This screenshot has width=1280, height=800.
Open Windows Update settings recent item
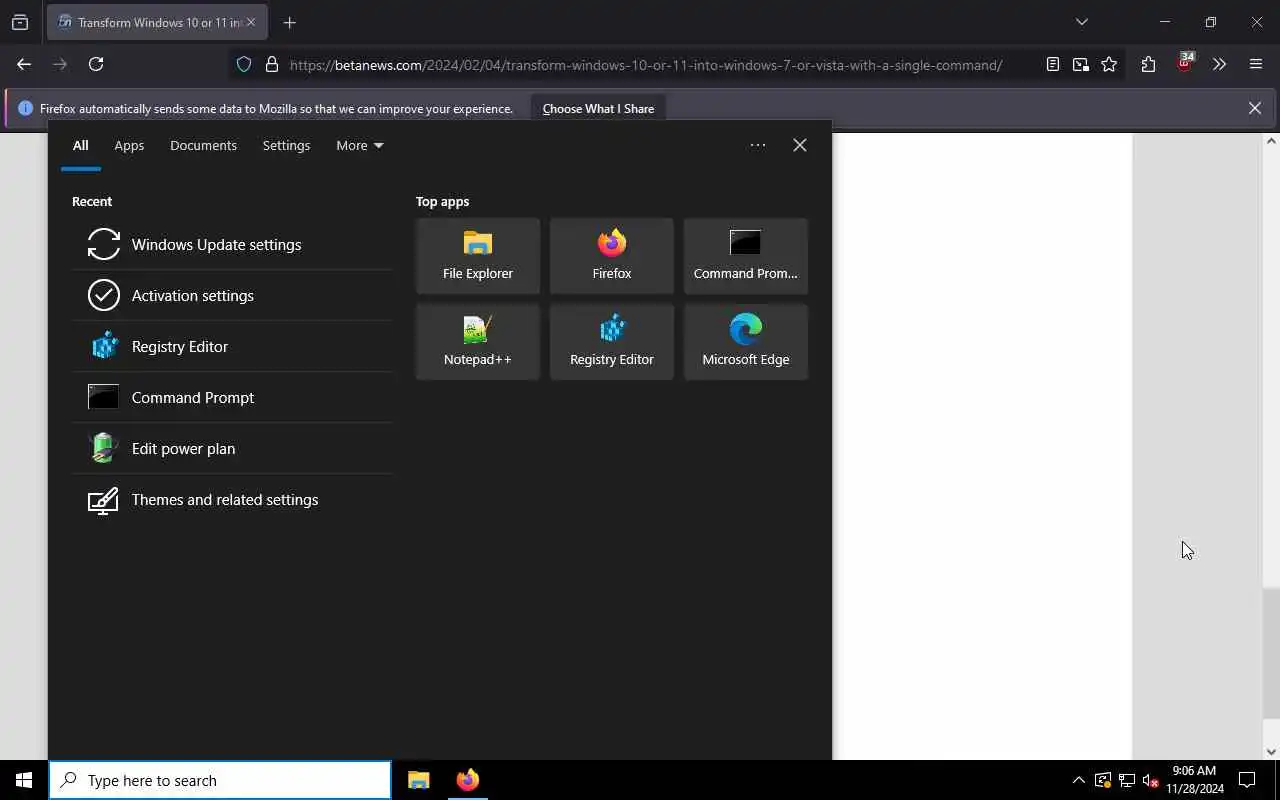coord(232,244)
